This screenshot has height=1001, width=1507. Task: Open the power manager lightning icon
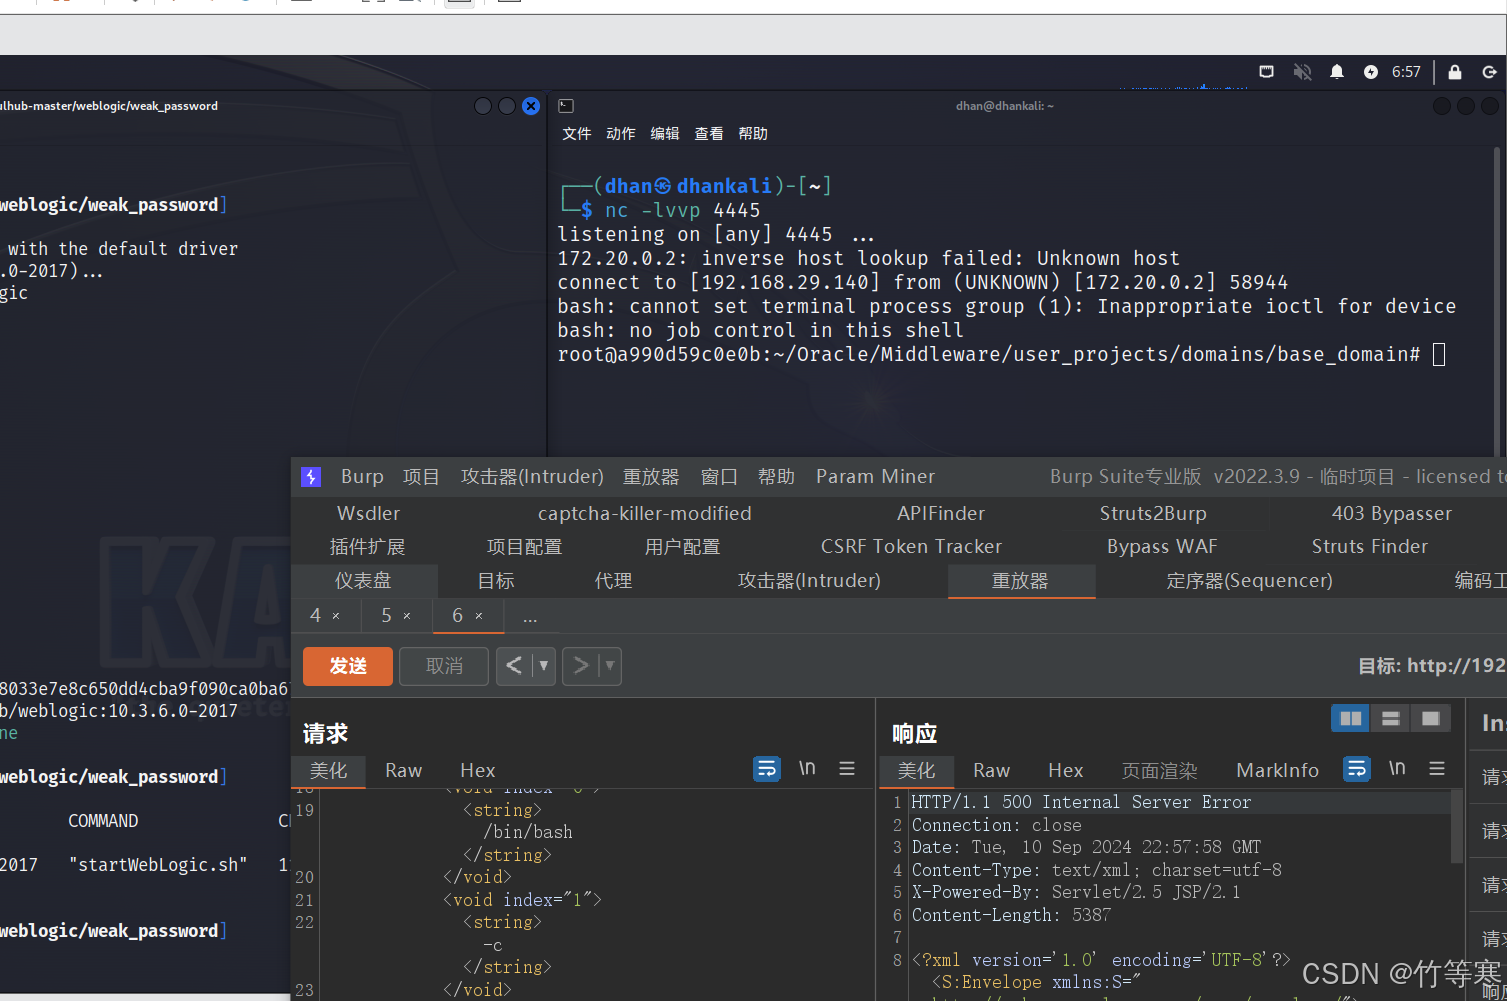1371,72
